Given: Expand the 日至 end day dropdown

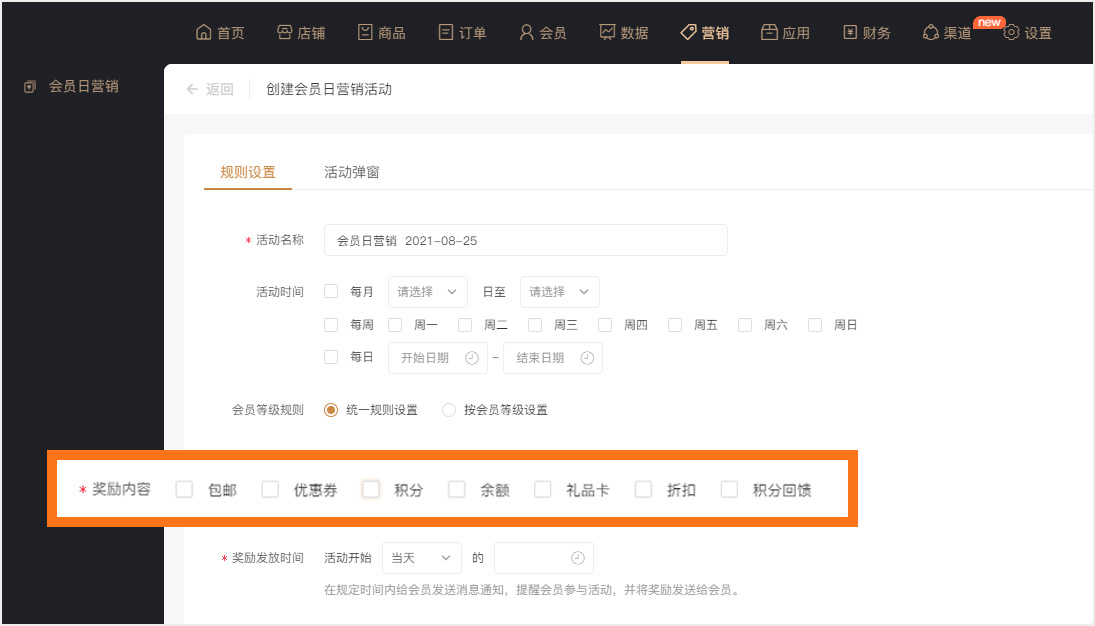Looking at the screenshot, I should click(x=559, y=292).
